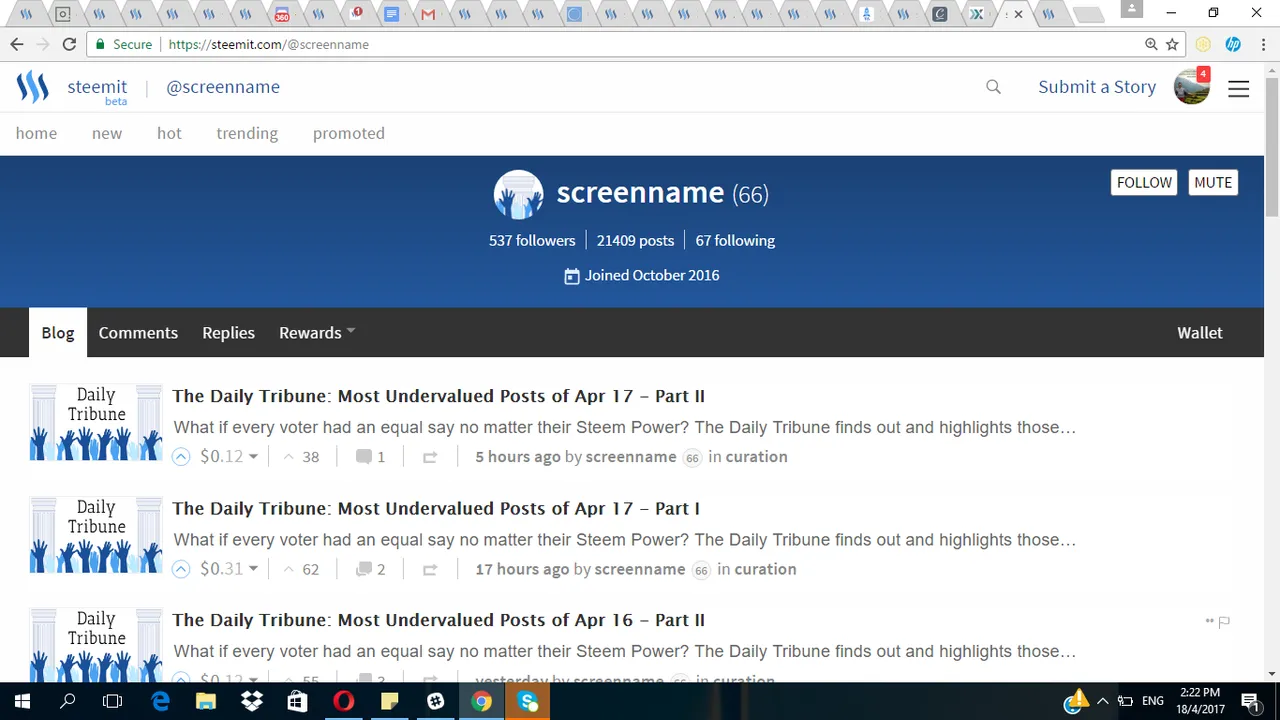1280x720 pixels.
Task: Click the Secure padlock indicator
Action: (123, 44)
